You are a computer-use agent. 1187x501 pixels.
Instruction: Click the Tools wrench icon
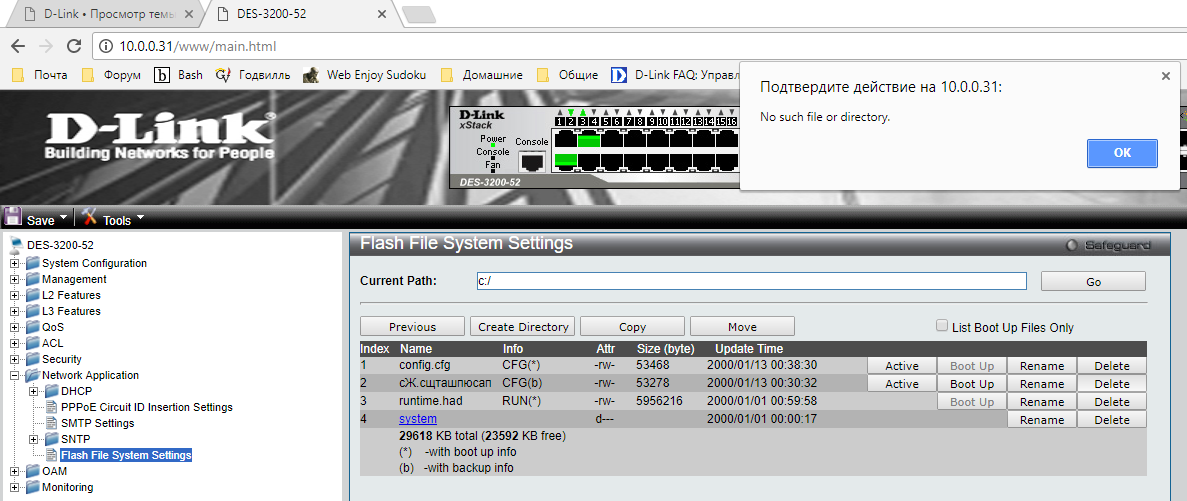(89, 217)
